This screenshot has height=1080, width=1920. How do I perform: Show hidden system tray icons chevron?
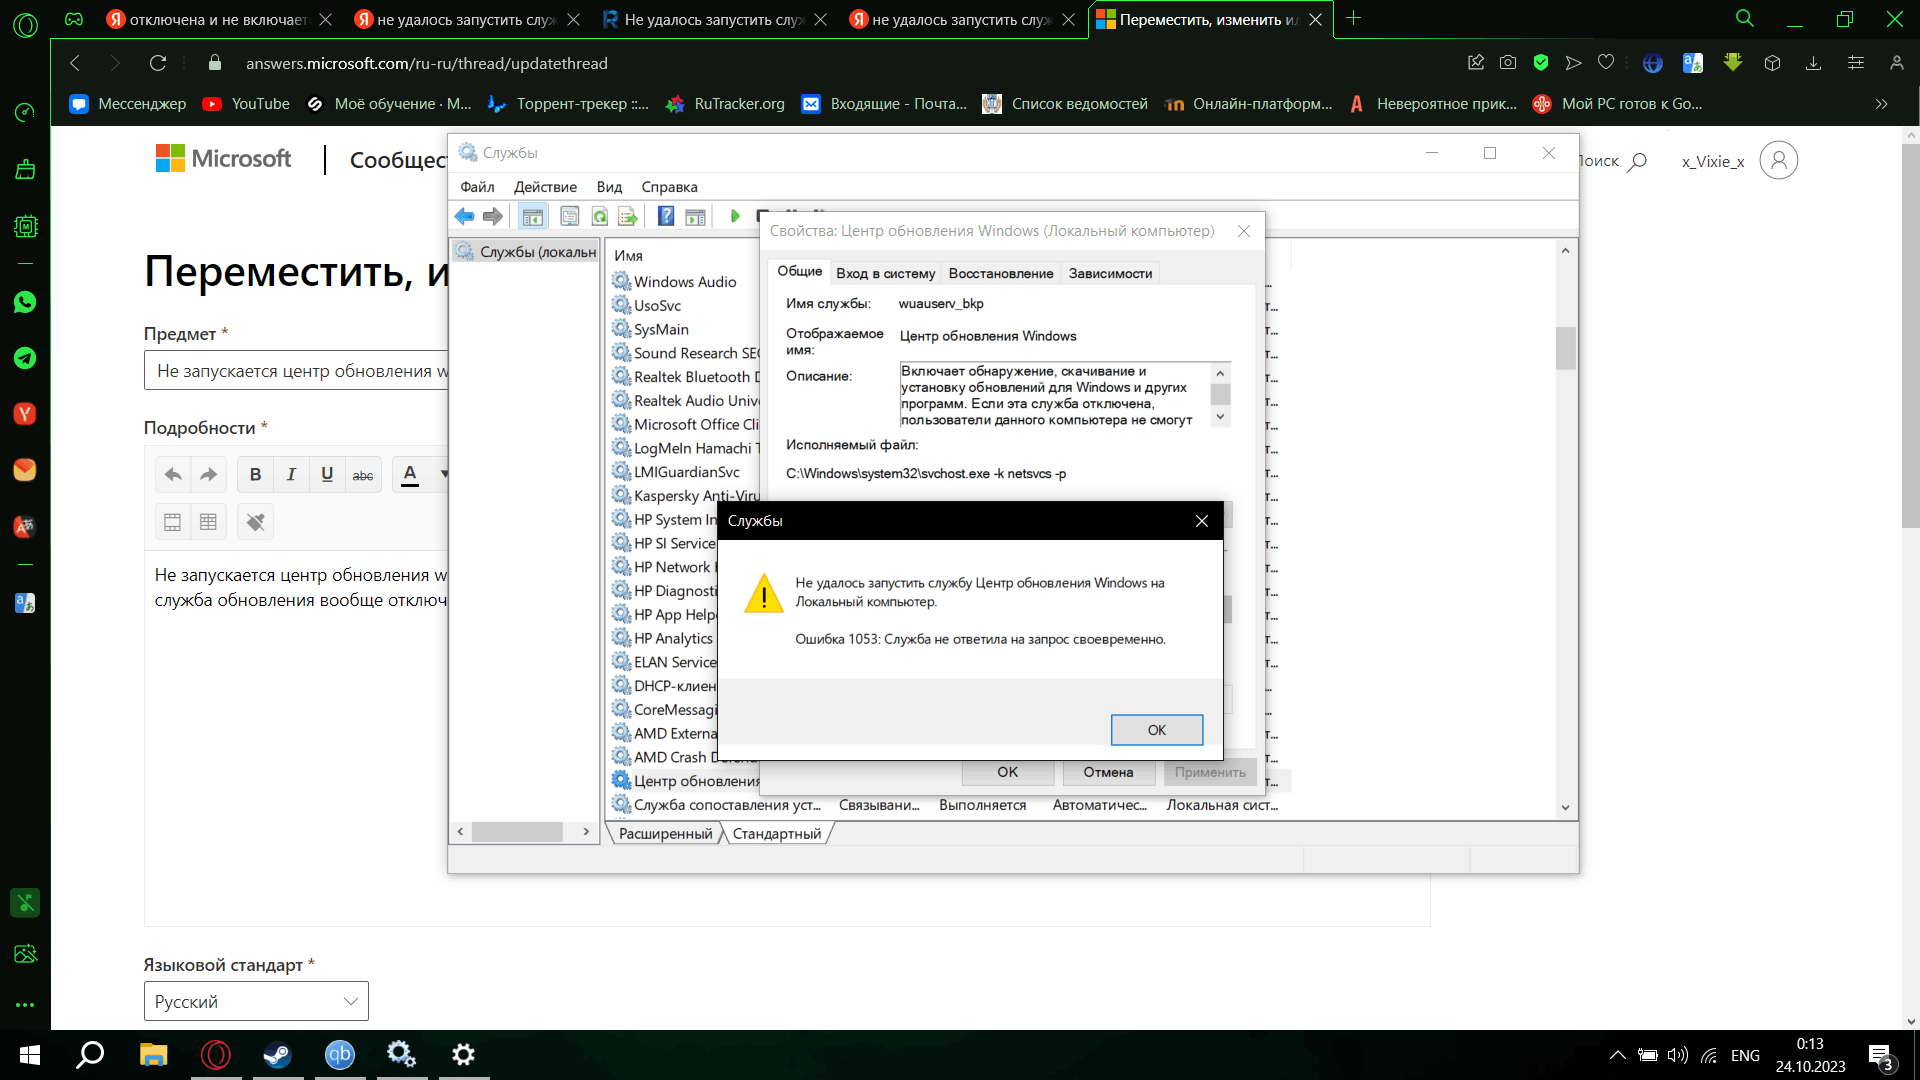coord(1617,1055)
